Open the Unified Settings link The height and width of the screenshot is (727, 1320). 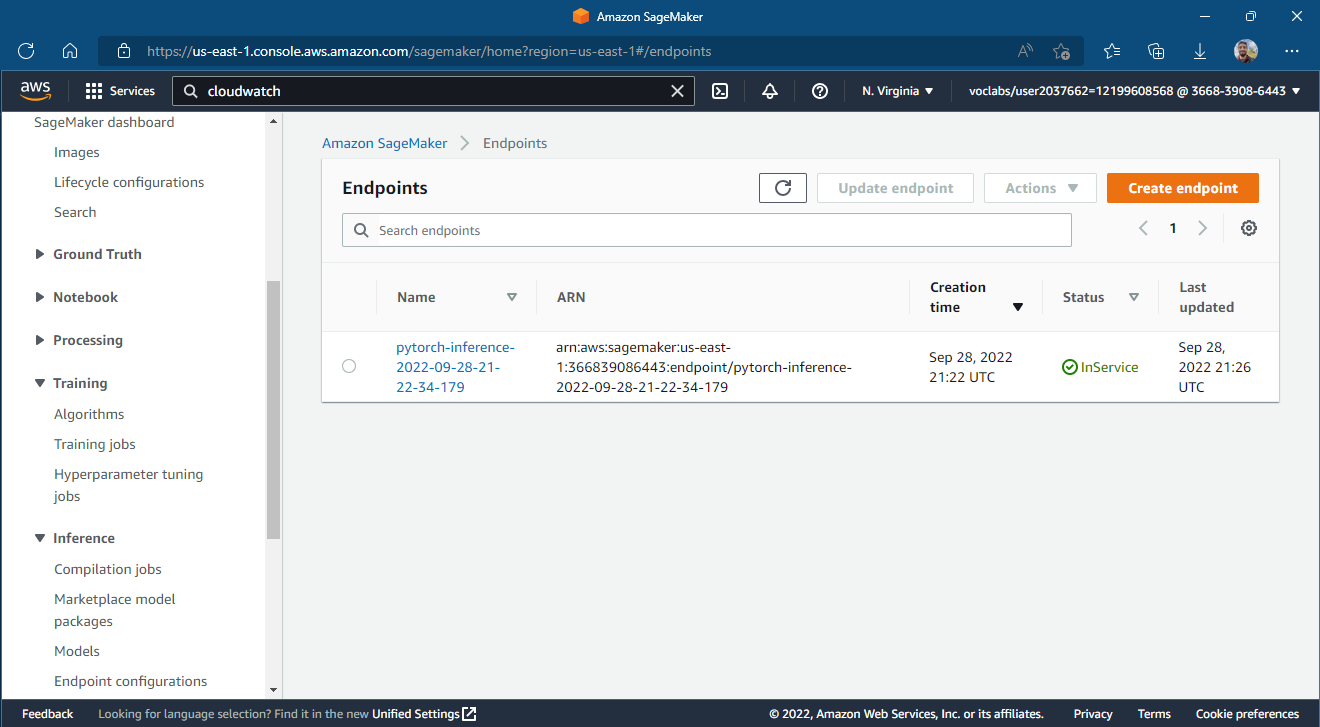[424, 714]
